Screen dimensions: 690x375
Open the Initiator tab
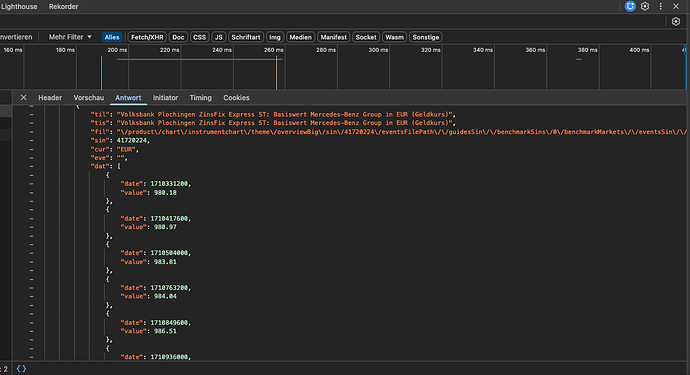165,98
